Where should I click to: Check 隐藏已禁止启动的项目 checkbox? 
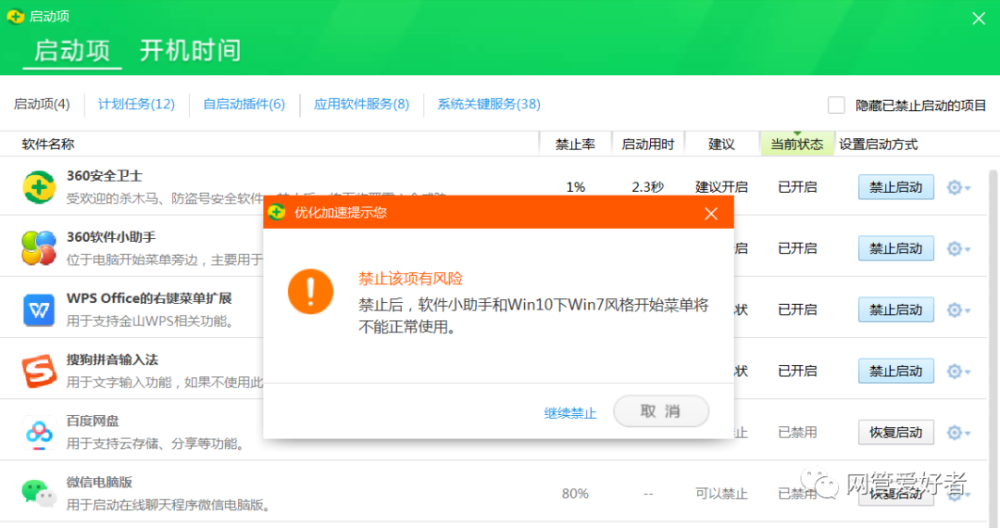tap(836, 105)
